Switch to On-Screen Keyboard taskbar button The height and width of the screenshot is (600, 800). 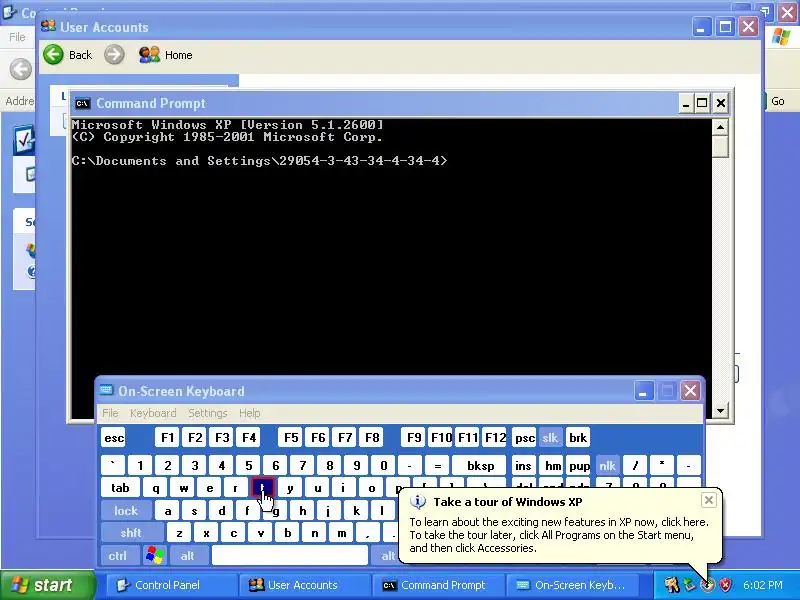(x=570, y=585)
